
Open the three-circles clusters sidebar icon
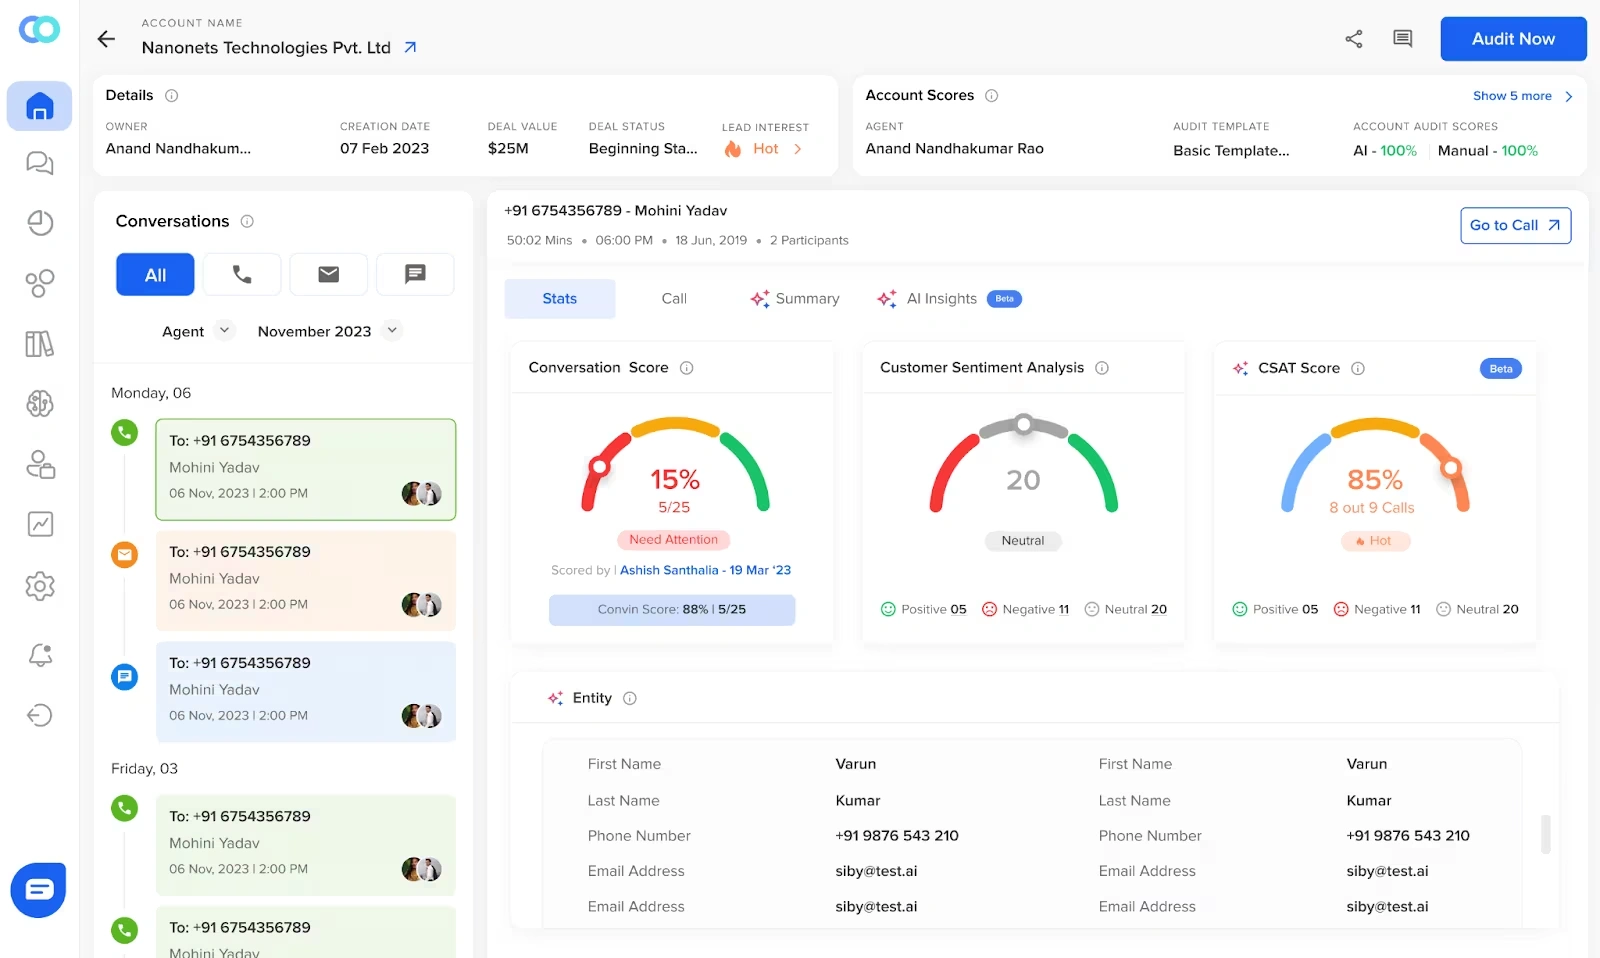point(40,284)
